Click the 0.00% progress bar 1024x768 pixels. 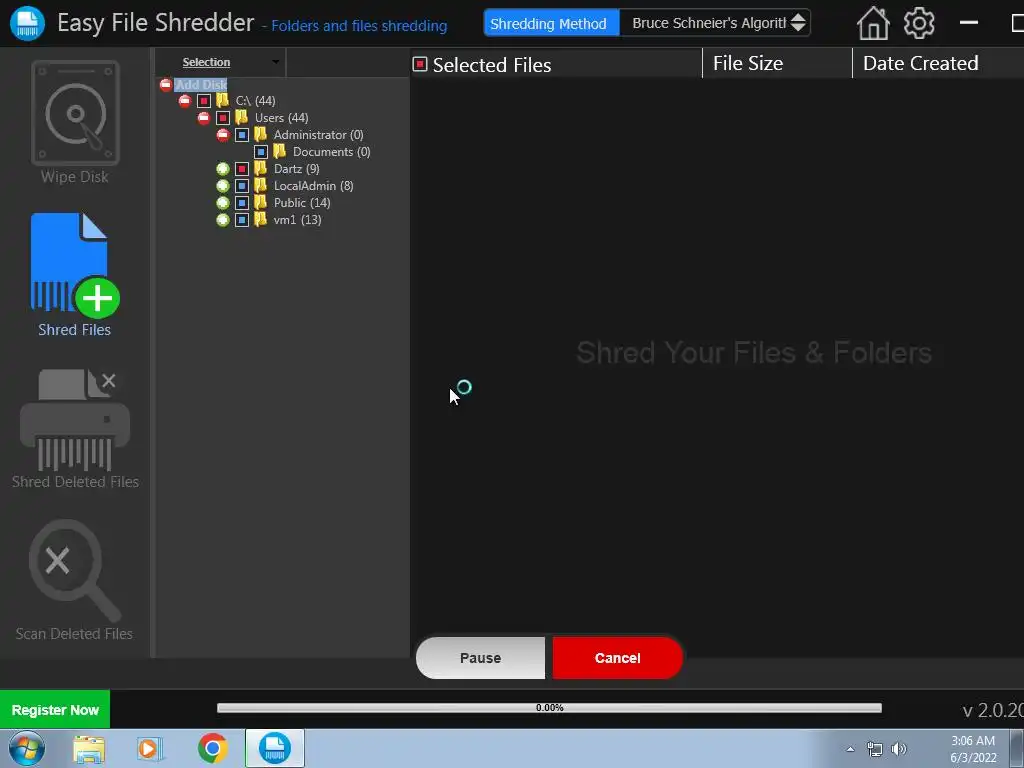coord(549,708)
